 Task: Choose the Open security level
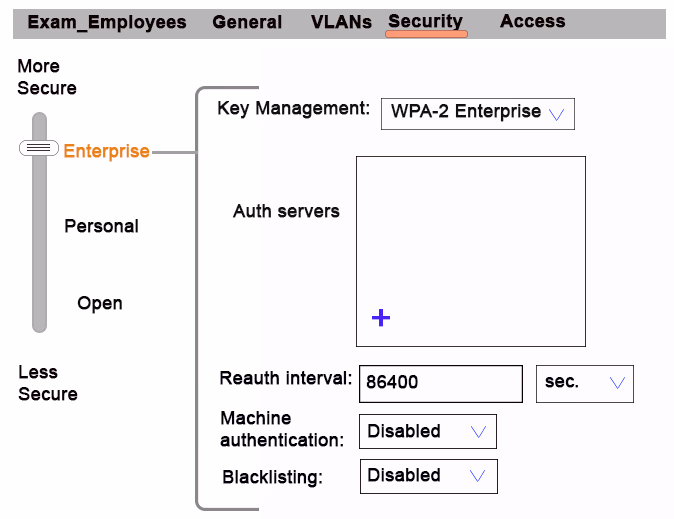click(100, 304)
